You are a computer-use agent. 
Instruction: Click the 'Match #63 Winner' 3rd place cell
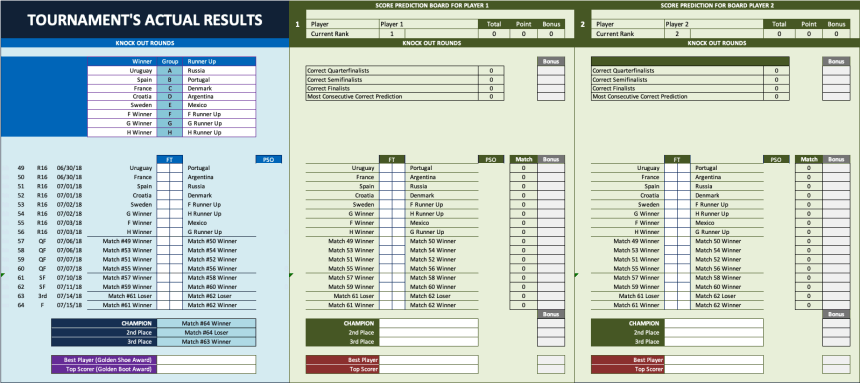click(x=206, y=342)
